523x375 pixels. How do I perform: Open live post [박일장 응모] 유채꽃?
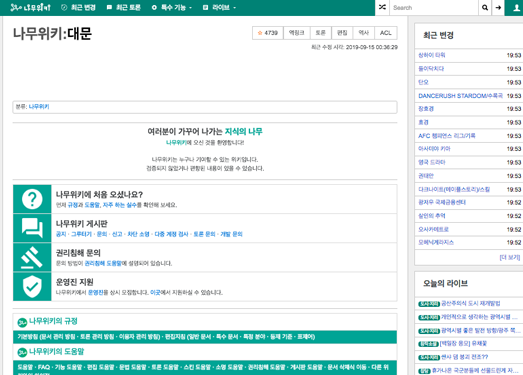(463, 344)
